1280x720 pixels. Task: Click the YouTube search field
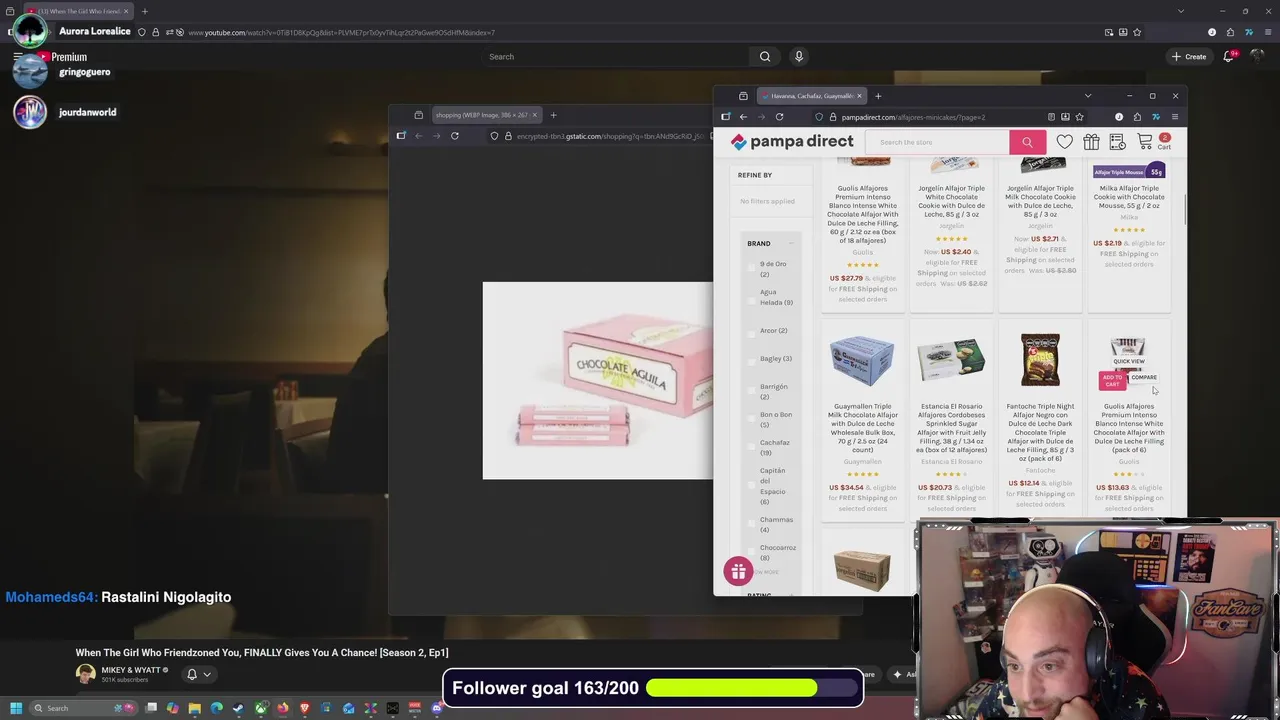point(615,57)
